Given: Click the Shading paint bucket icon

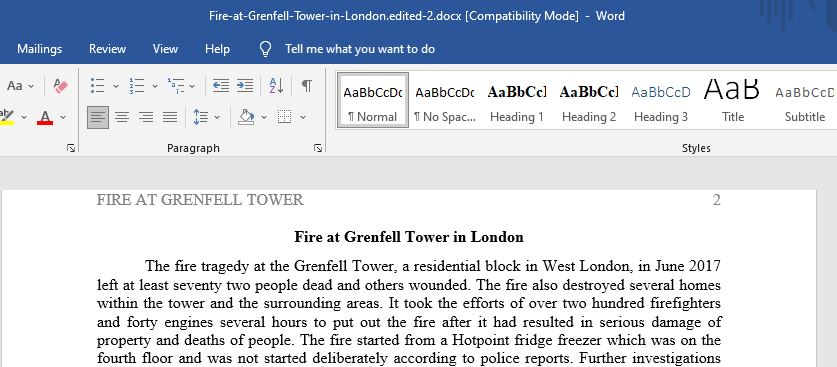Looking at the screenshot, I should tap(246, 117).
